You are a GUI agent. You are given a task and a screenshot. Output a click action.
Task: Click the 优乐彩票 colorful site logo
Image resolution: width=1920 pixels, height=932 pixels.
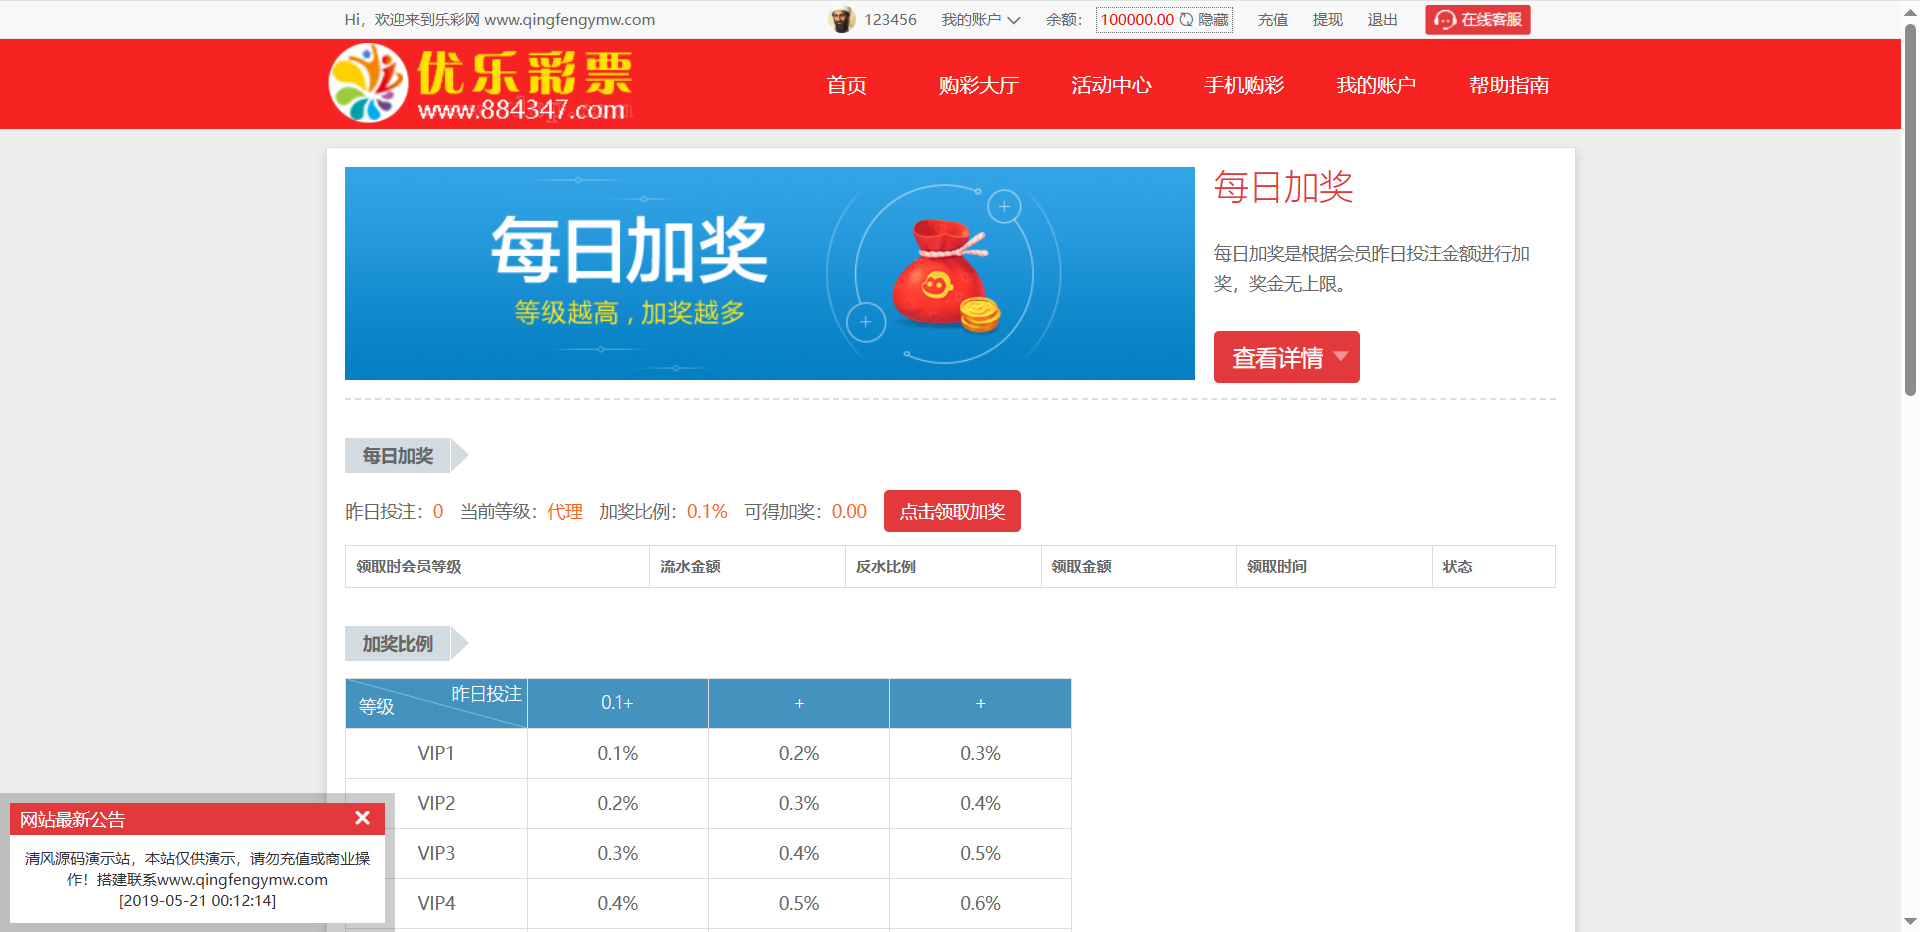(x=480, y=84)
